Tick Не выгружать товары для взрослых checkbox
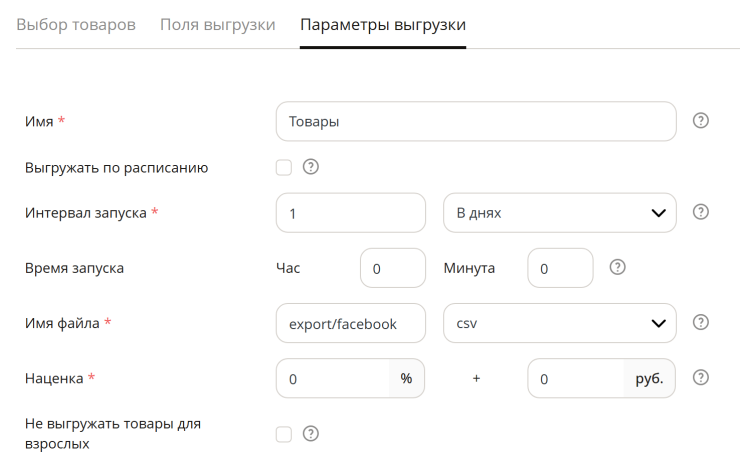The height and width of the screenshot is (470, 740). pos(284,434)
